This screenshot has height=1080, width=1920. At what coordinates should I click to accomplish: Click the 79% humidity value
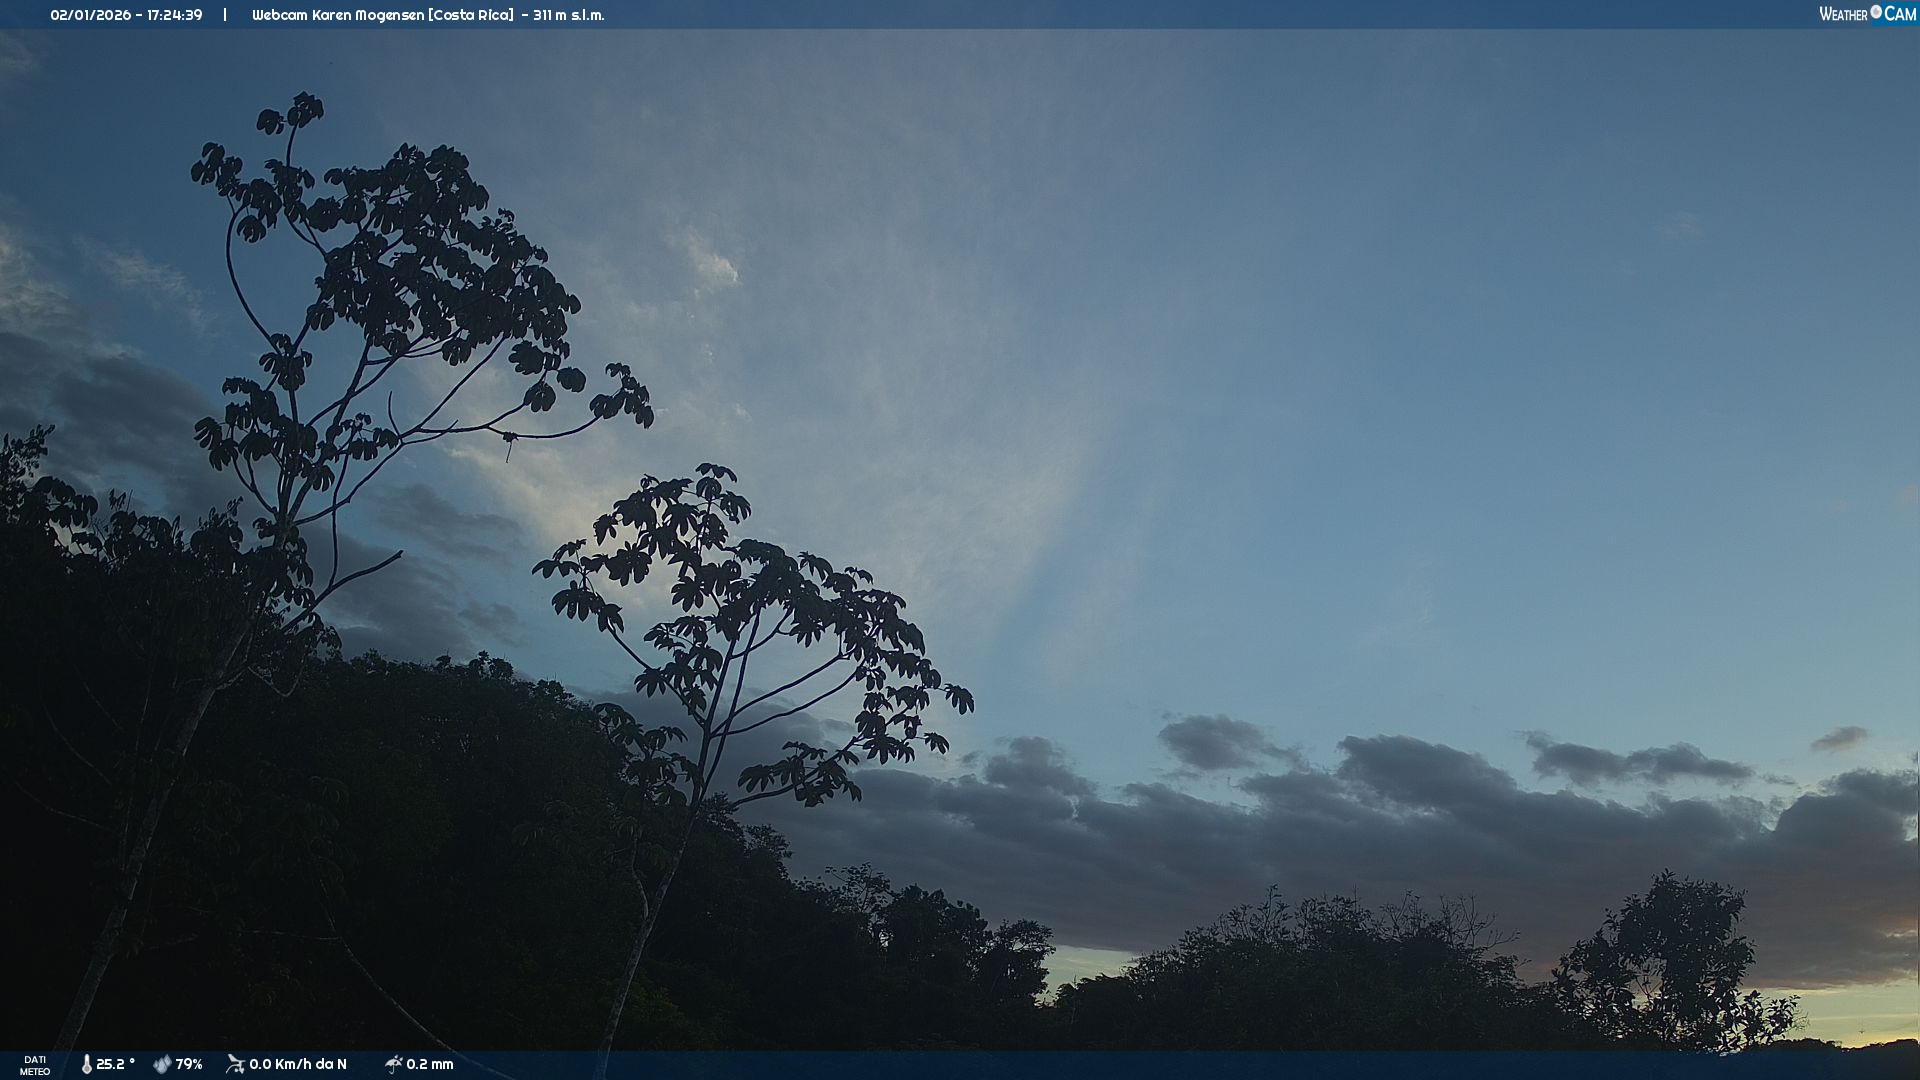point(189,1064)
